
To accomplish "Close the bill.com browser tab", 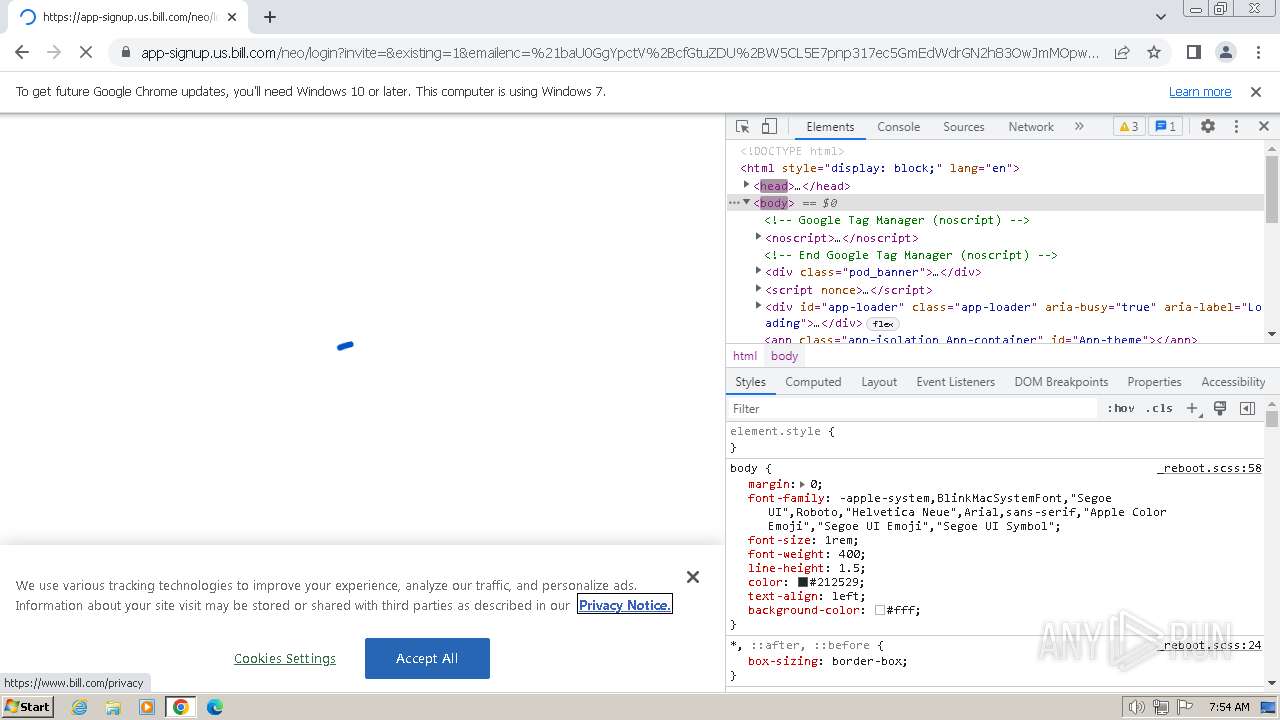I will [x=232, y=17].
